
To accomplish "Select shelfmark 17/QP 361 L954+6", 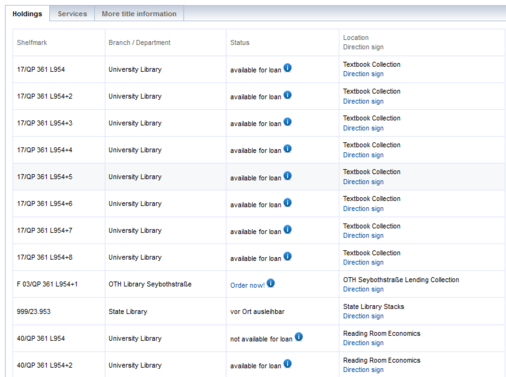I will (44, 203).
